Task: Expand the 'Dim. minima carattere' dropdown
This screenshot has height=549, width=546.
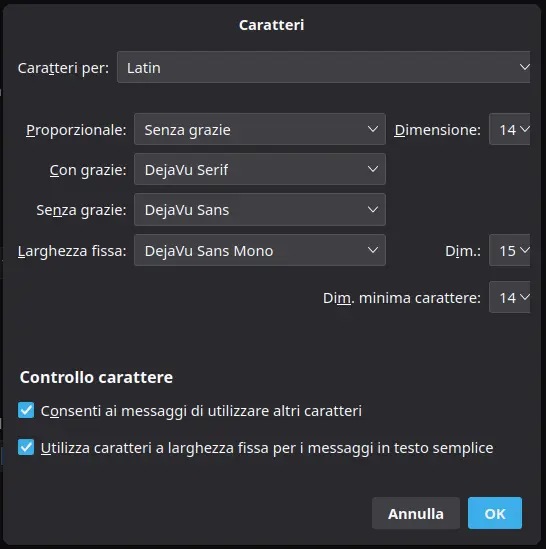Action: [x=509, y=297]
